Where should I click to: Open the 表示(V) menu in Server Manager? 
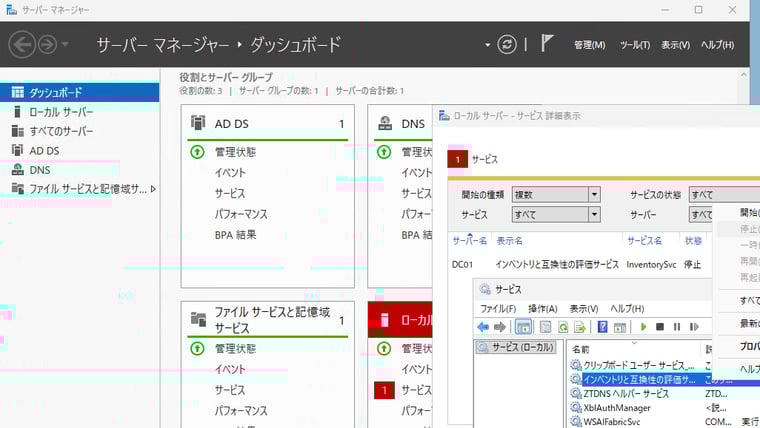click(675, 45)
